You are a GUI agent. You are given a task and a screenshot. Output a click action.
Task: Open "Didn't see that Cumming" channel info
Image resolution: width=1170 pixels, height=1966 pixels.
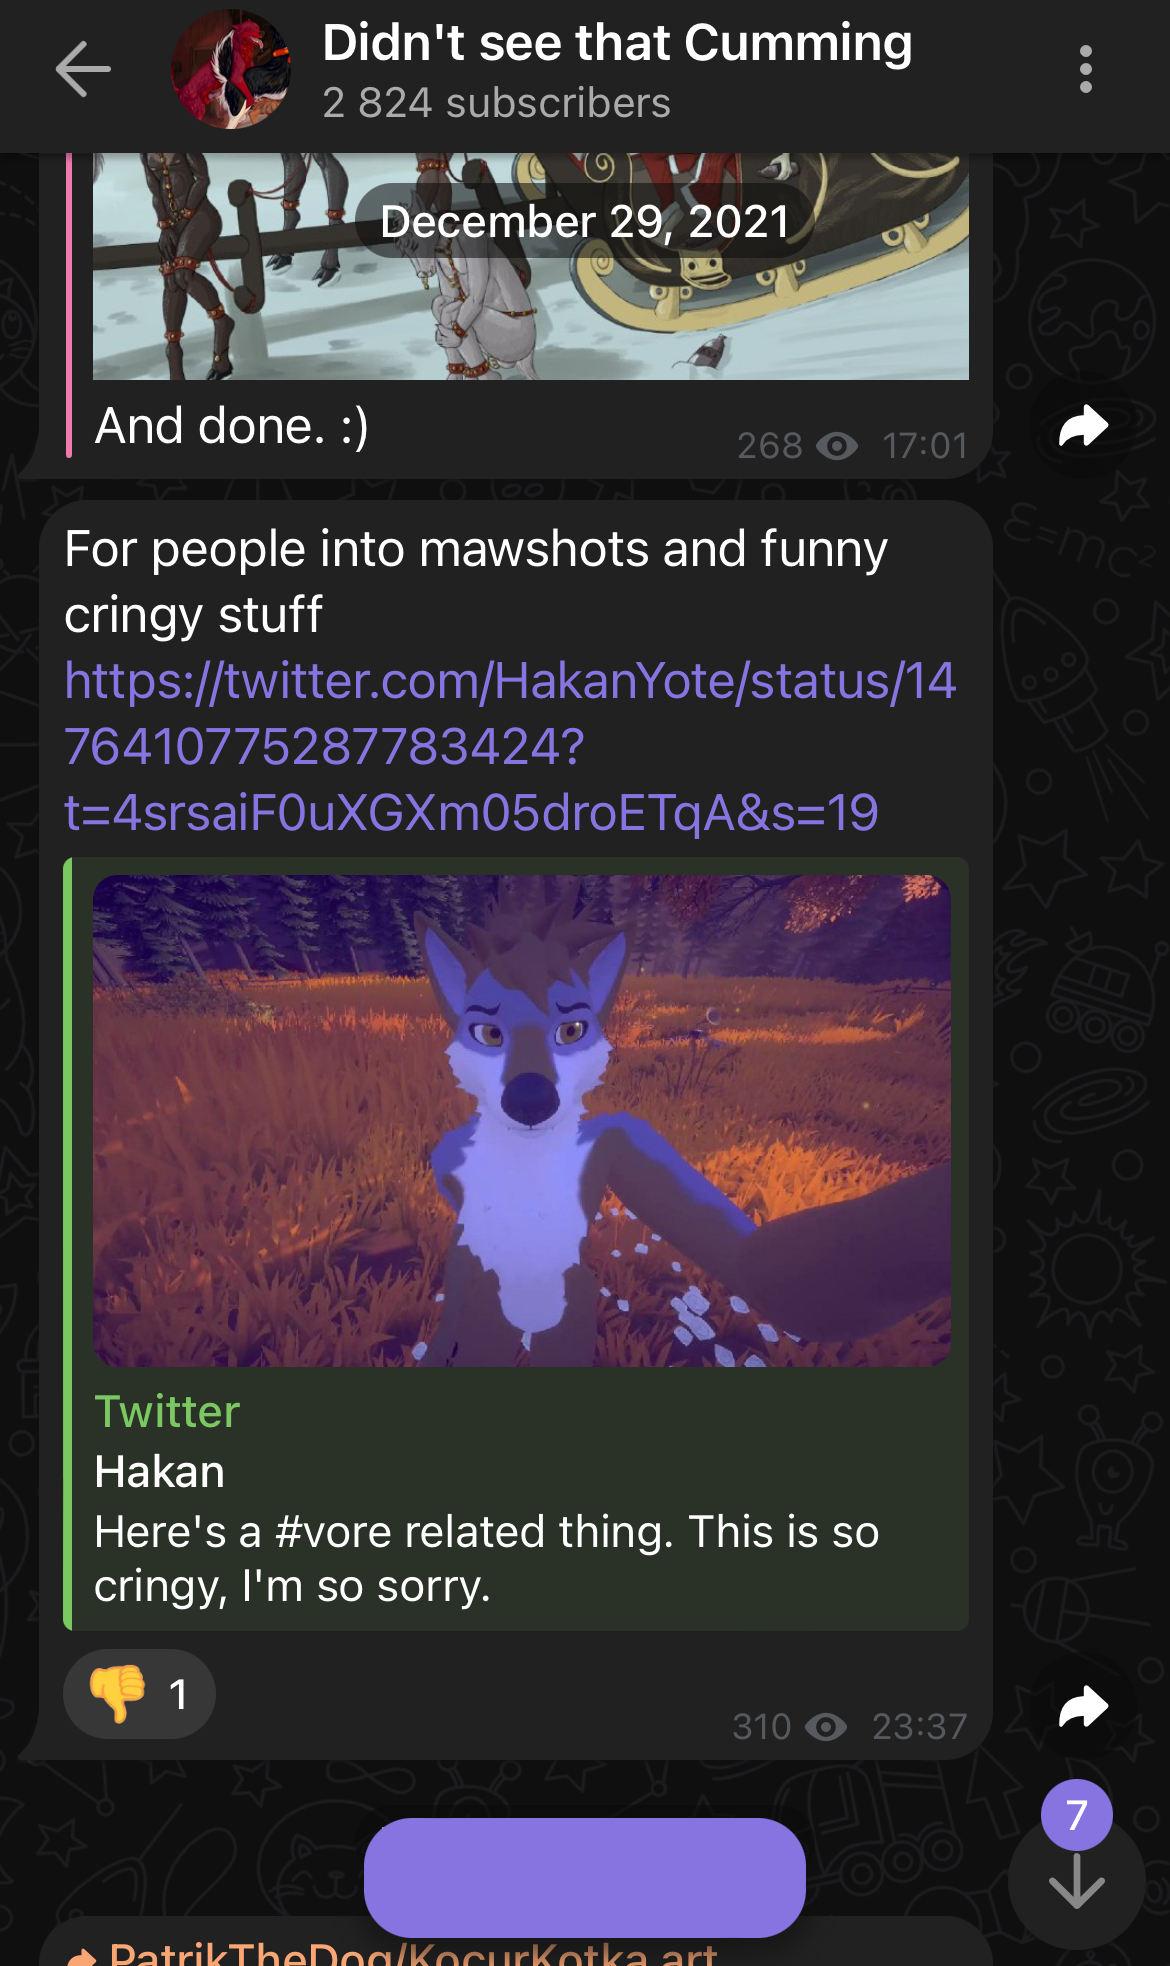(617, 43)
